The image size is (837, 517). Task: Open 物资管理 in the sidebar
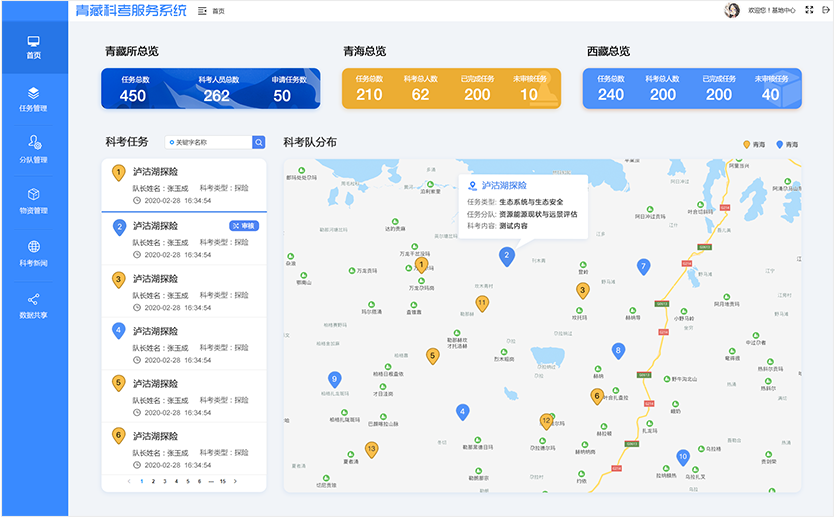[x=34, y=201]
